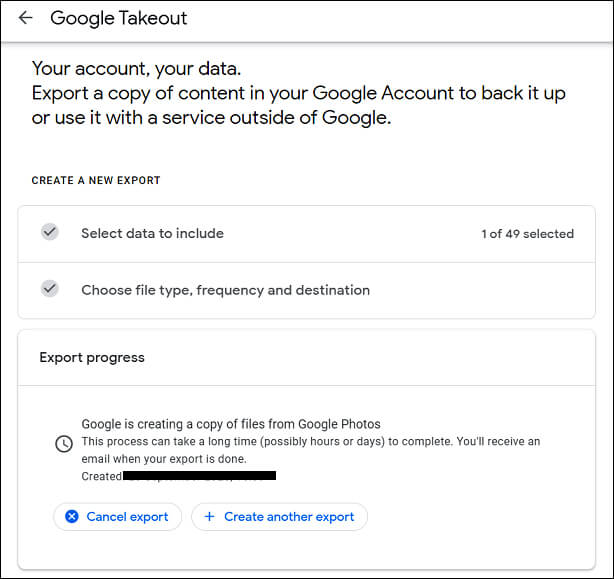Expand the Select data to include step
This screenshot has width=614, height=579.
click(x=152, y=233)
